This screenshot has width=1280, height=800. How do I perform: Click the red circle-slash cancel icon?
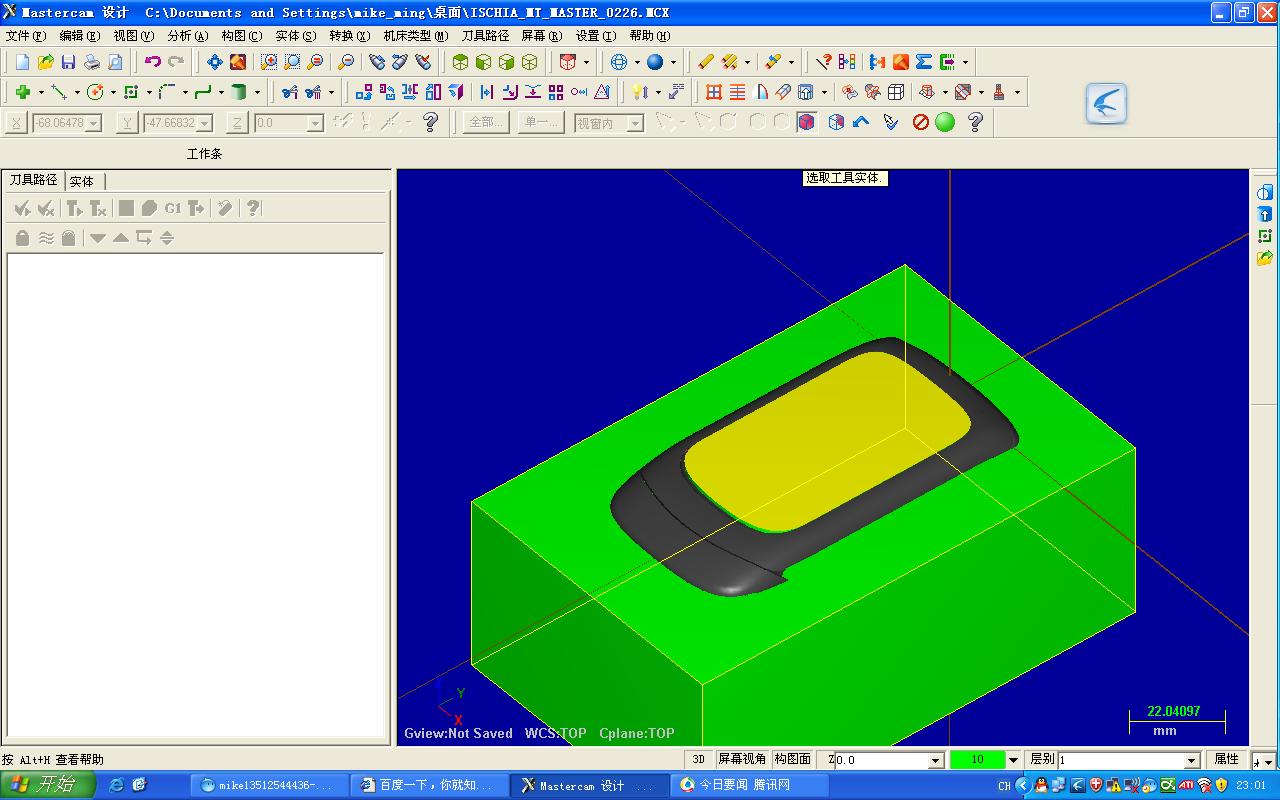[x=921, y=122]
